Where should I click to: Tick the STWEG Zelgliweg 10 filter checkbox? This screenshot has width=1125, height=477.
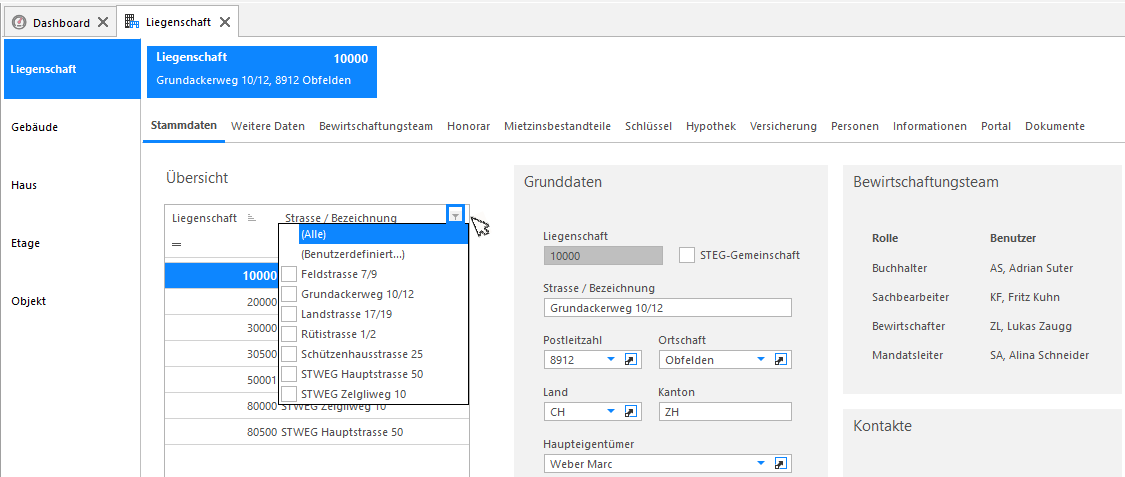tap(289, 394)
